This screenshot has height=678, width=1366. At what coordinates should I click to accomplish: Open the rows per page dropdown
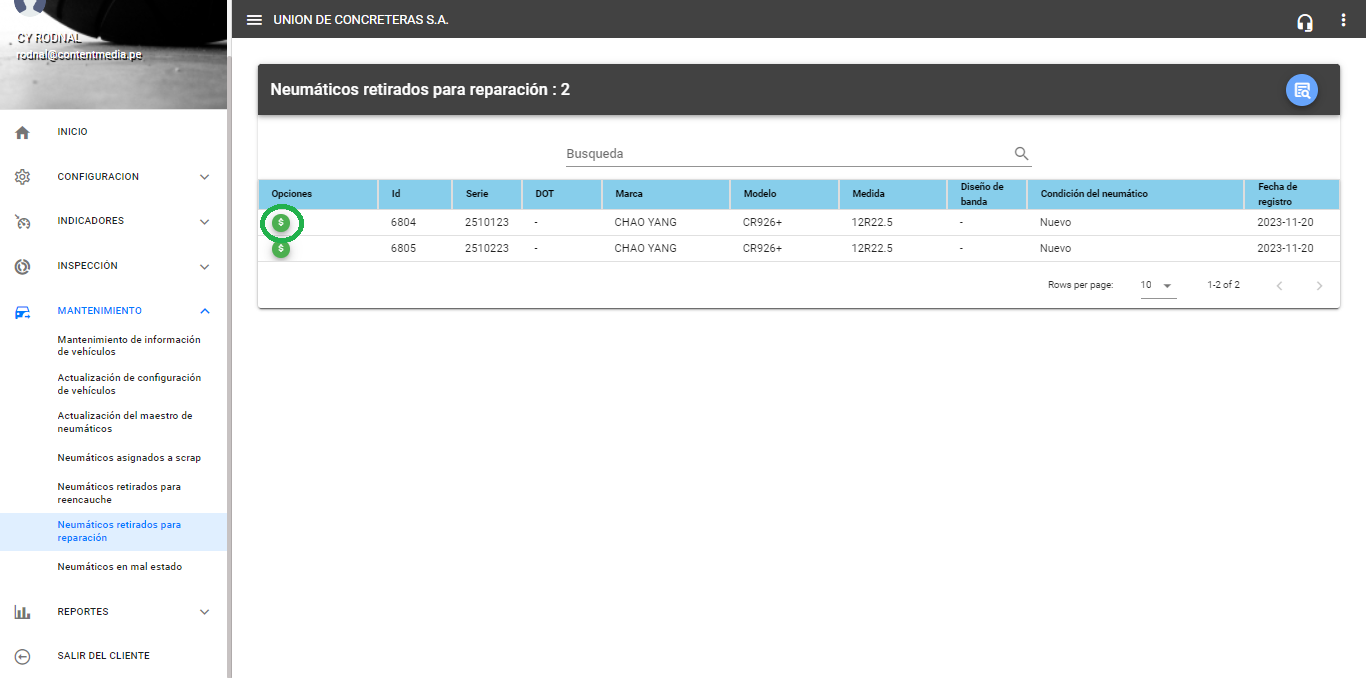1157,286
